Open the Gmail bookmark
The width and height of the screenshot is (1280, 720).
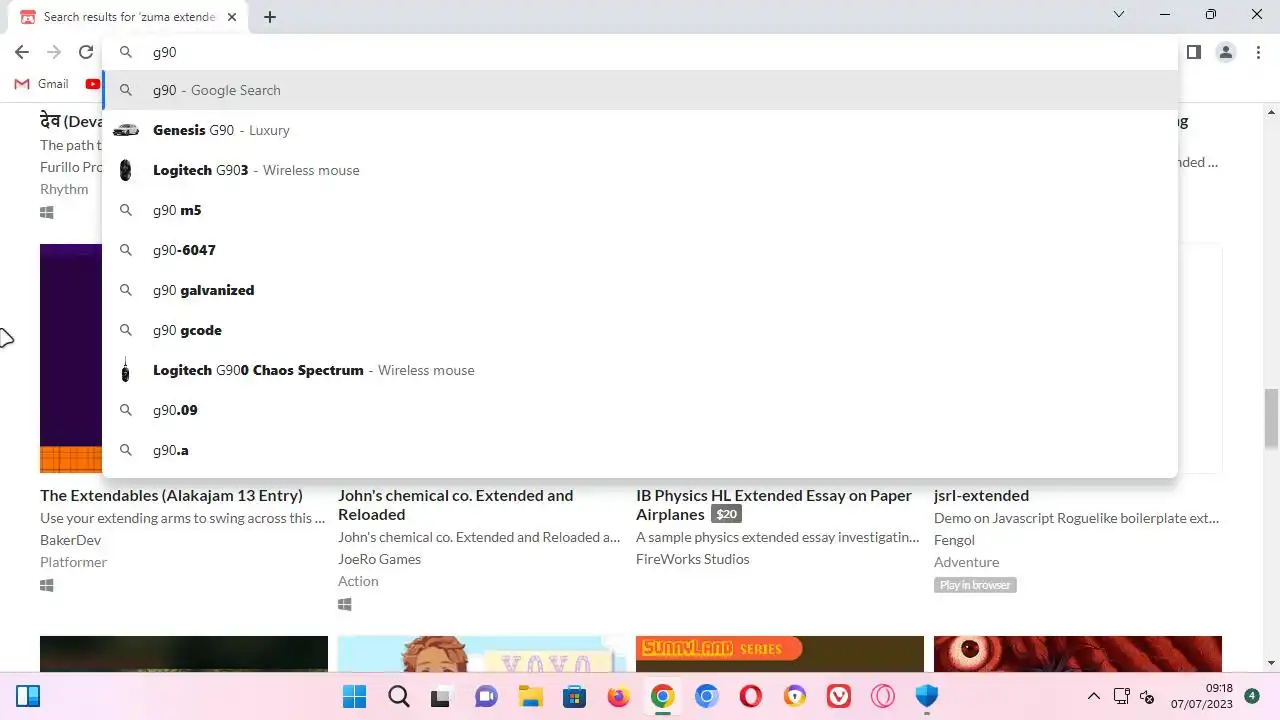tap(41, 84)
